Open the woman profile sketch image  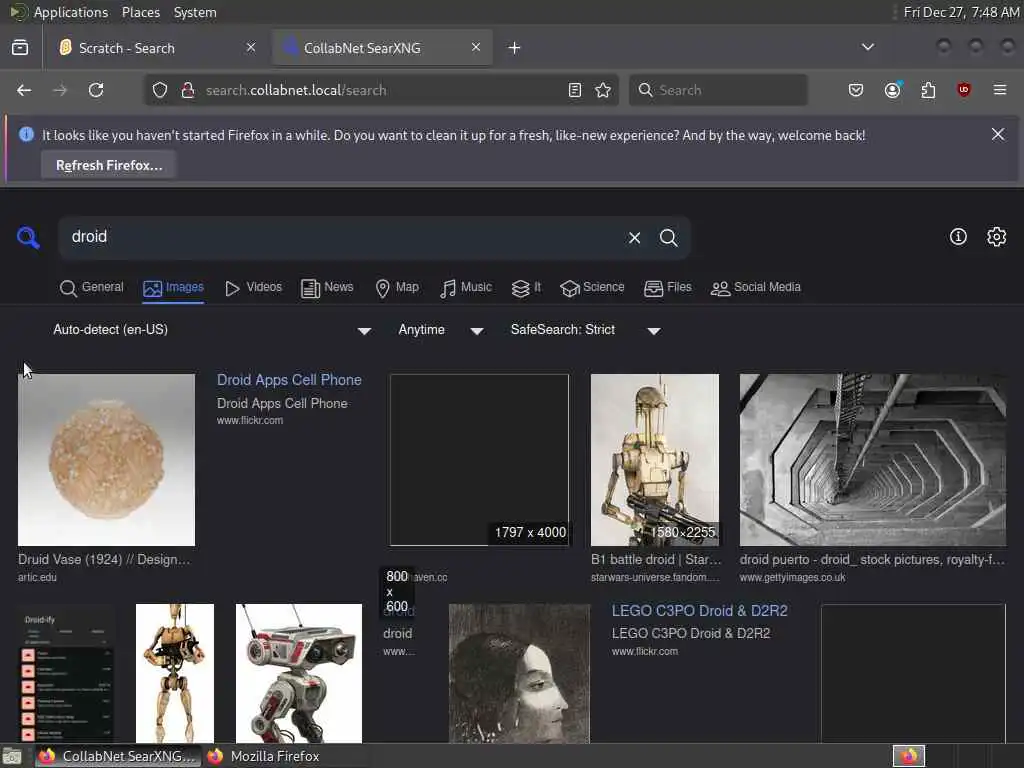tap(519, 673)
